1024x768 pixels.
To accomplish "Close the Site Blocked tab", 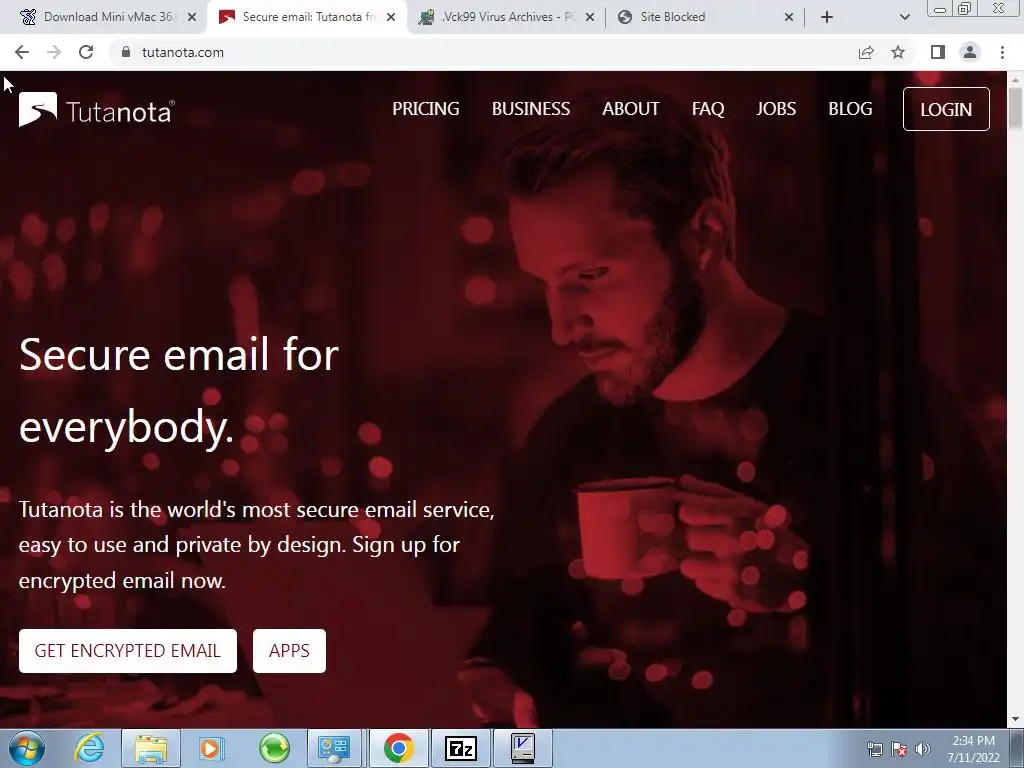I will pyautogui.click(x=789, y=17).
